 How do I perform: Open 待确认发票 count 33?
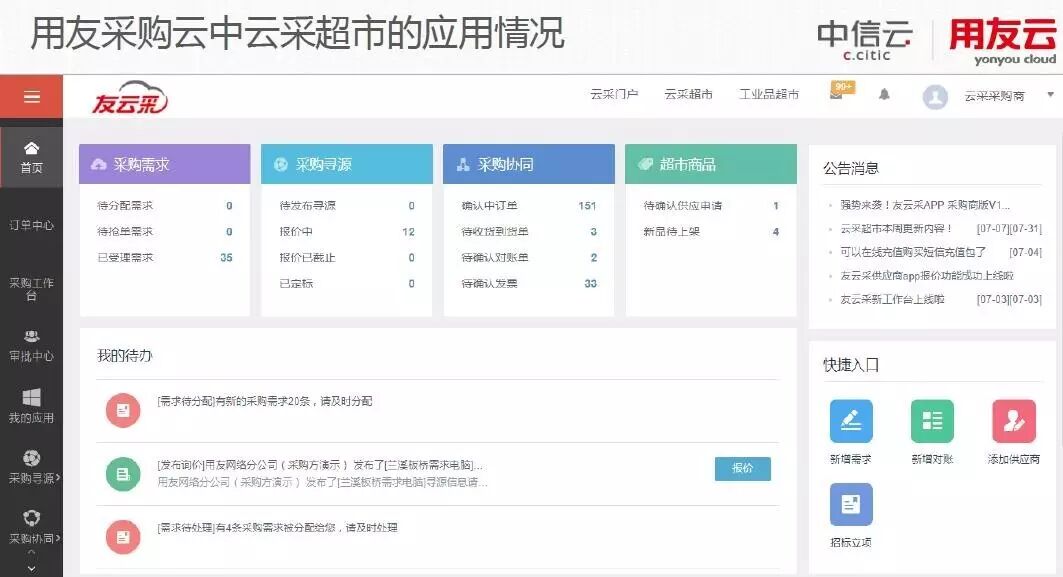click(x=590, y=283)
